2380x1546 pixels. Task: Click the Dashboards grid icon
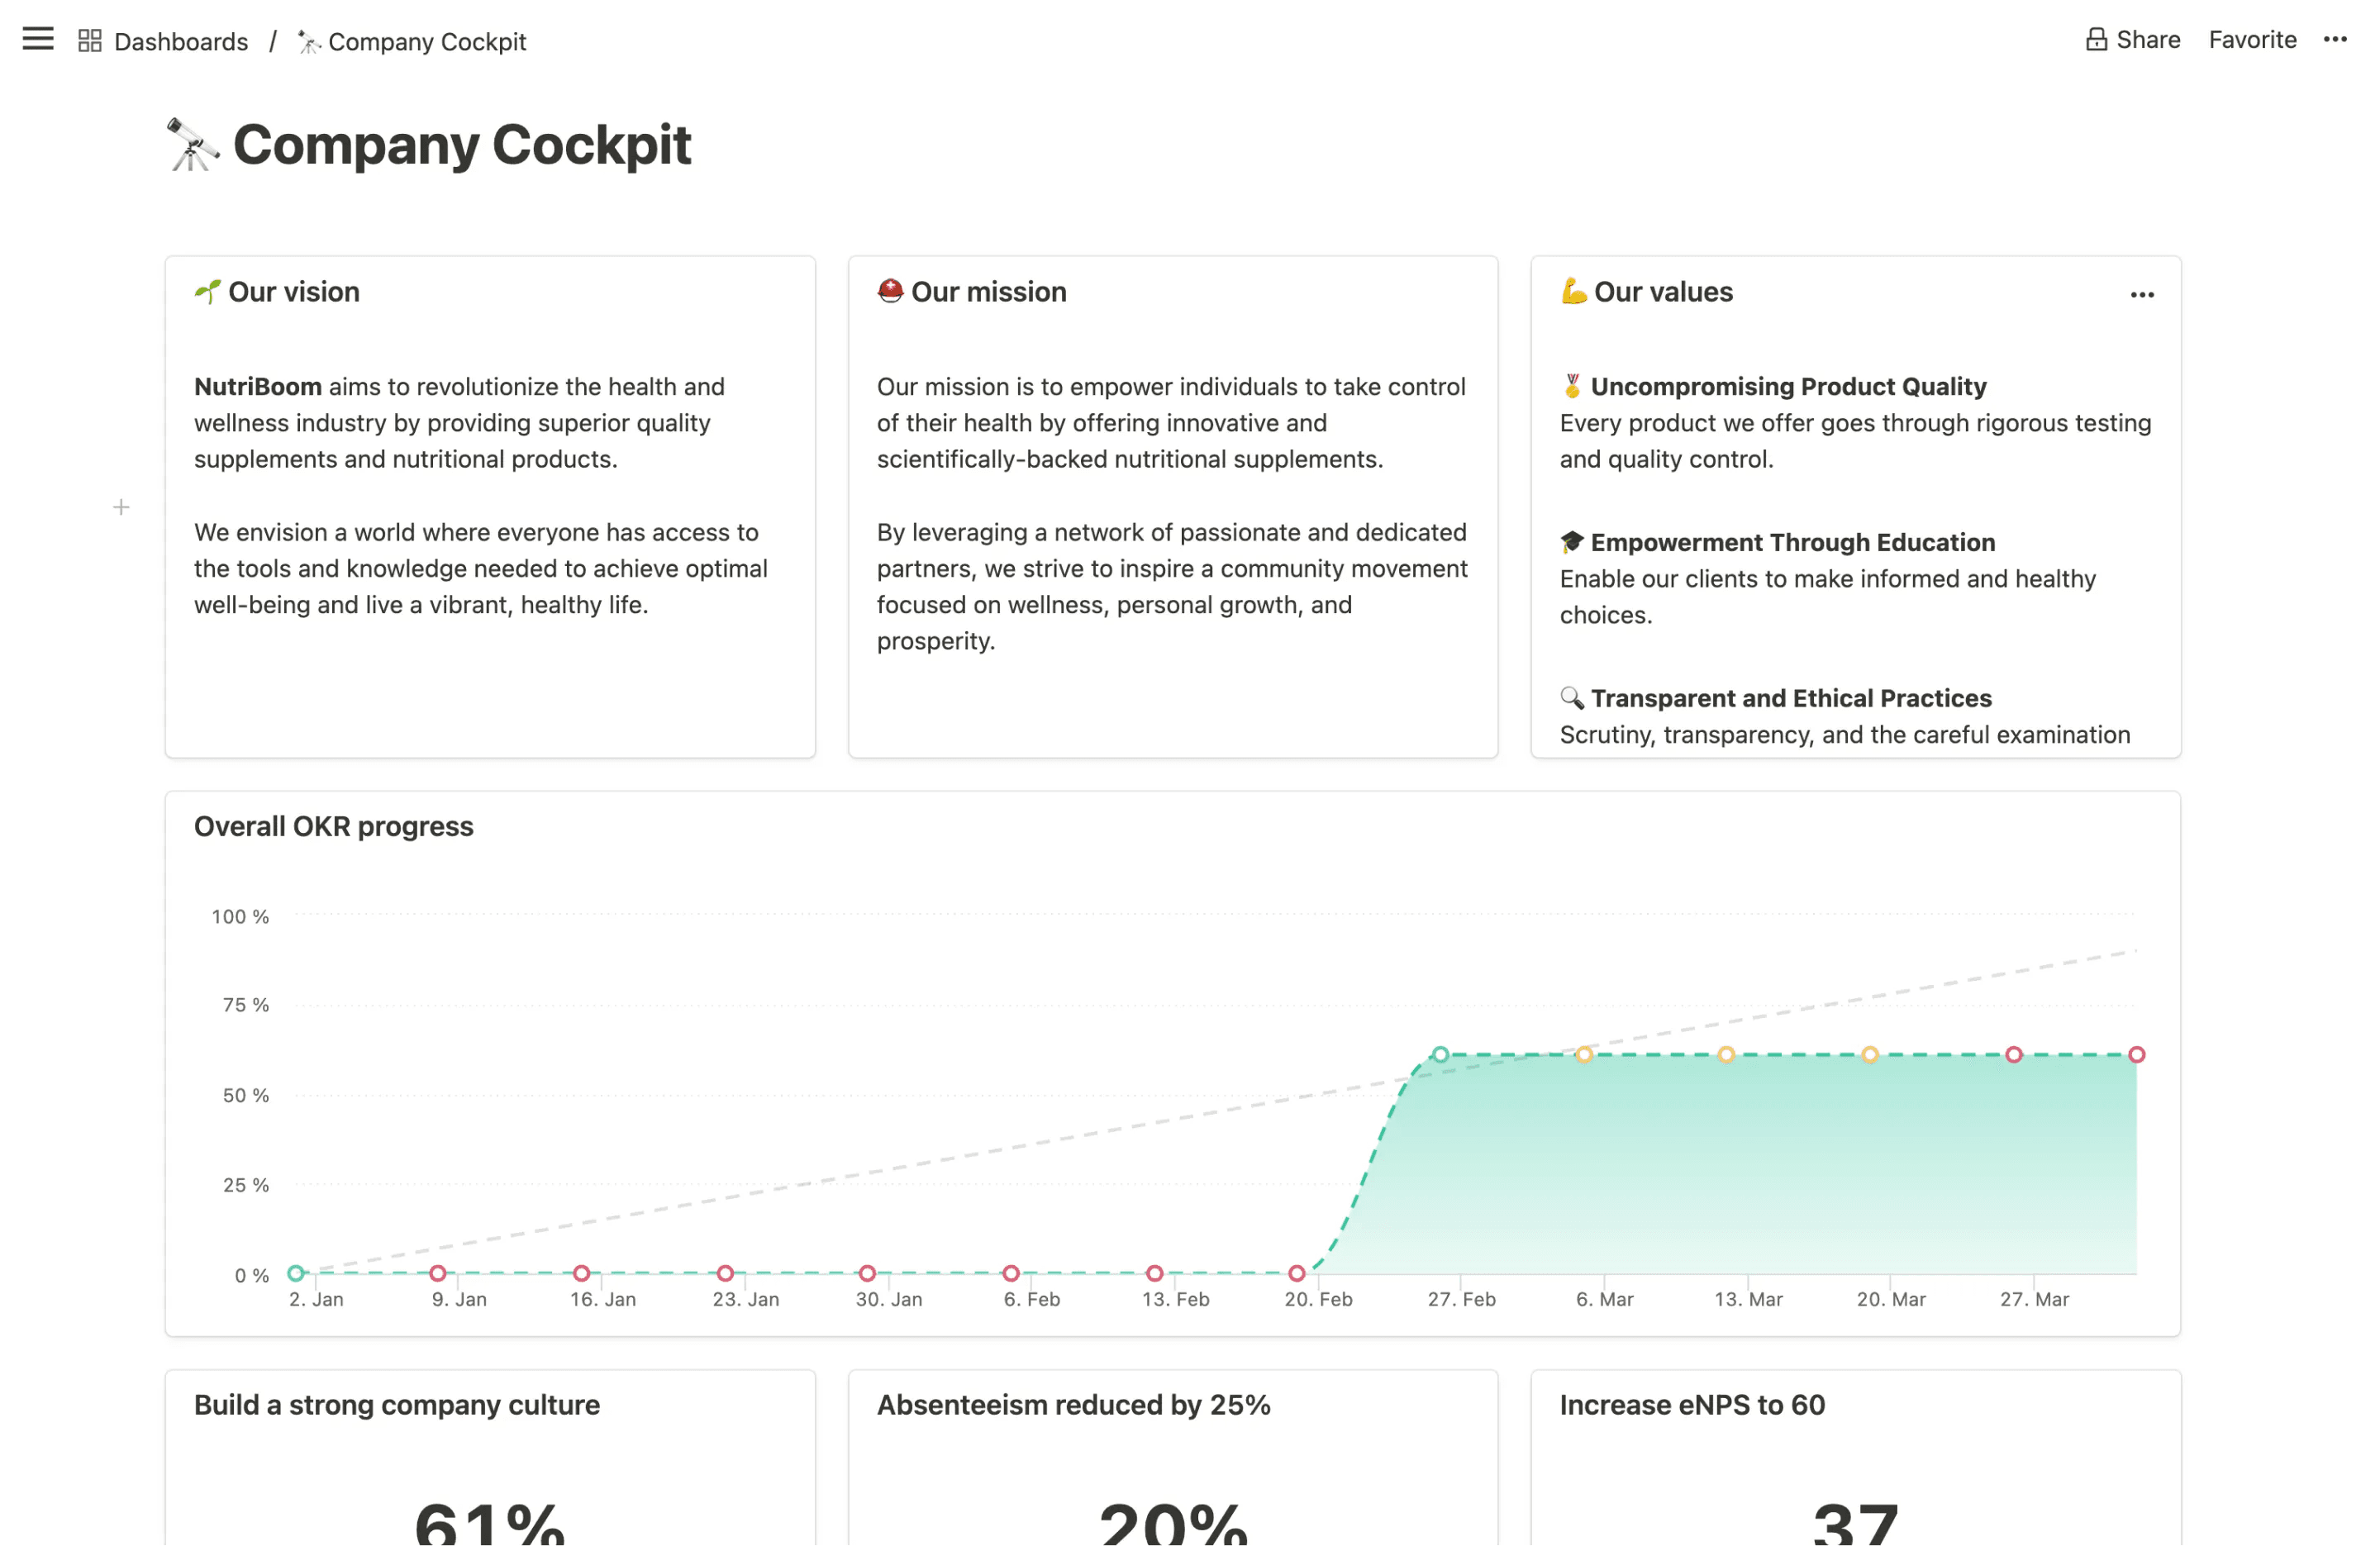[90, 41]
